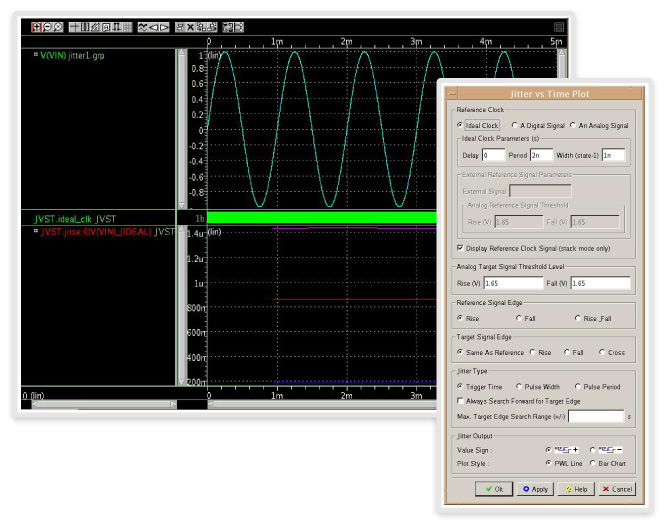Disable Display Reference Clock Signal checkbox
The image size is (664, 523).
tap(460, 247)
